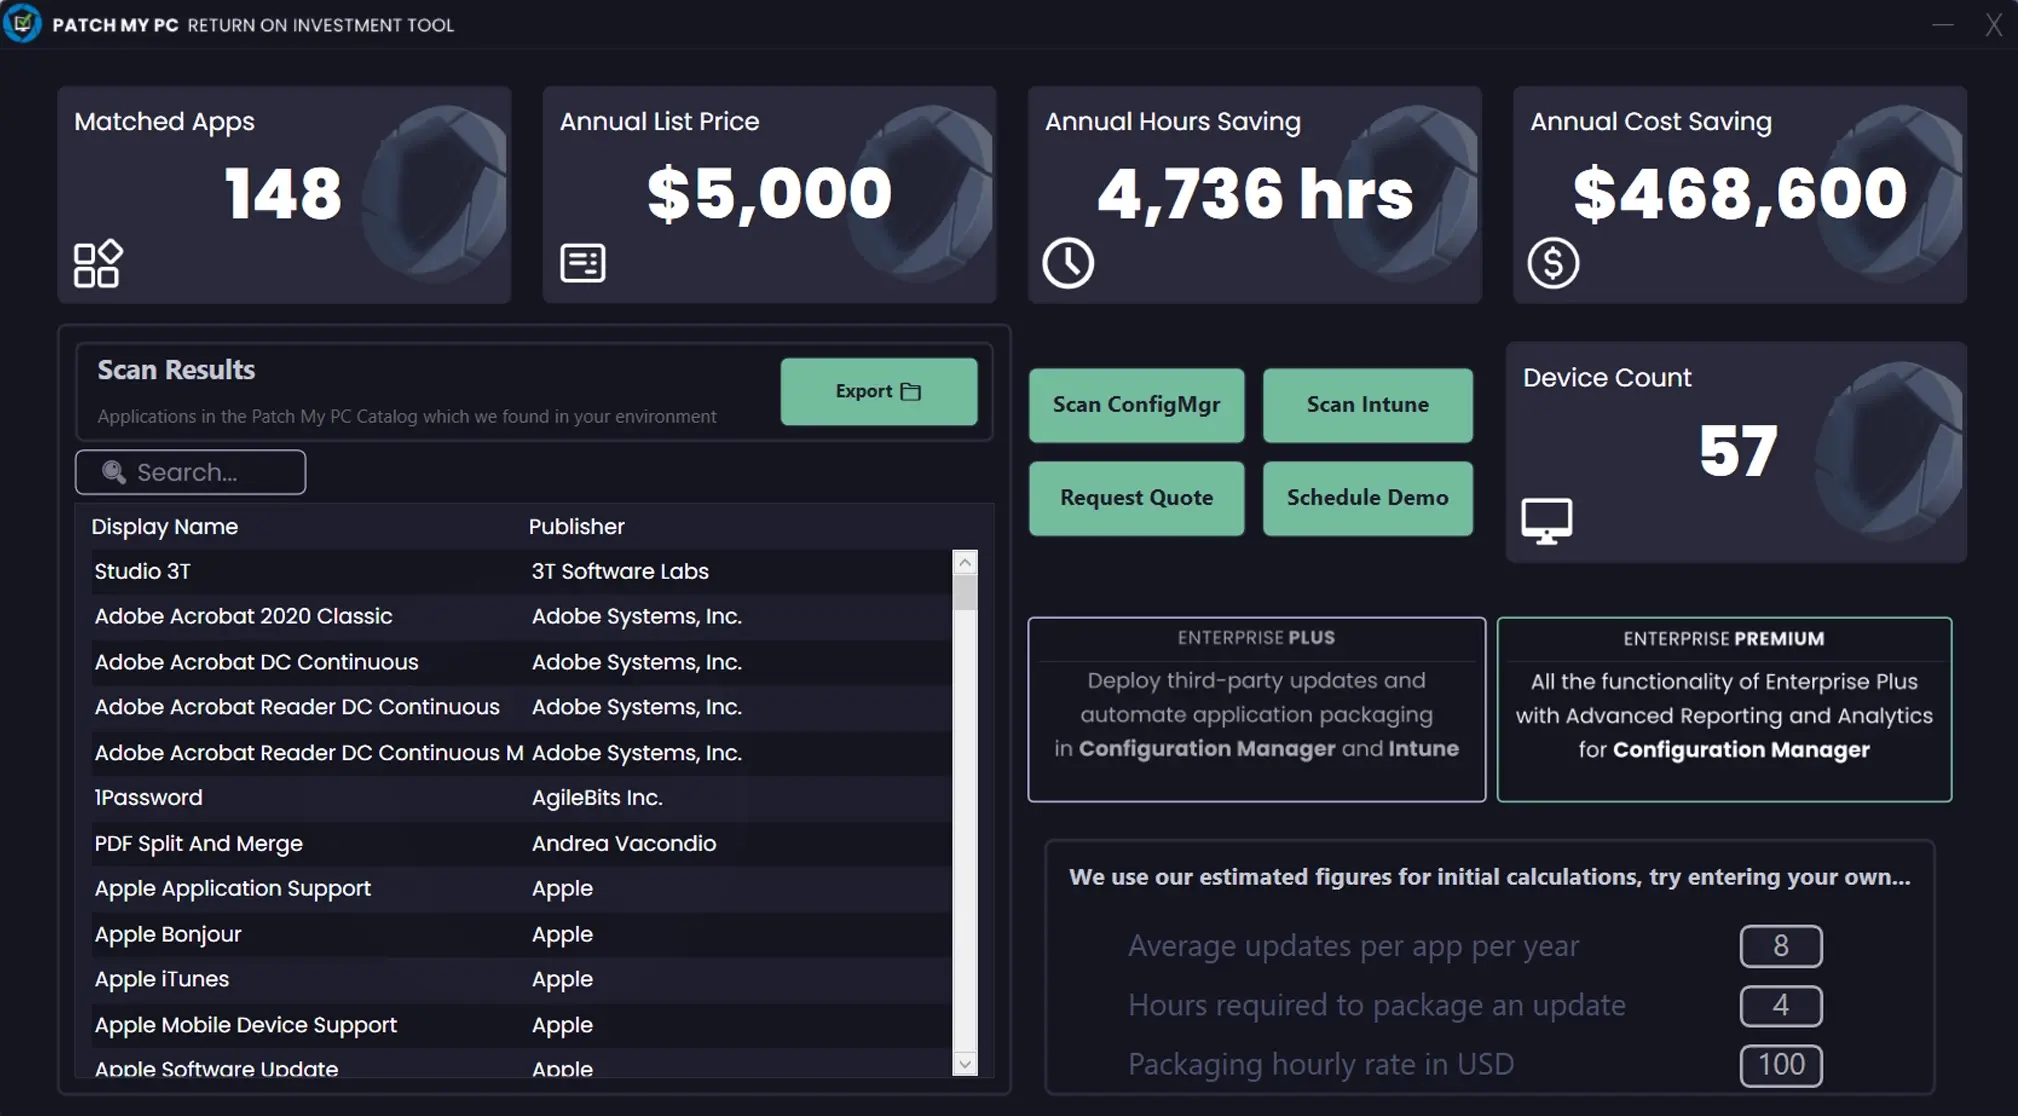Select Adobe Acrobat Reader DC Continuous row

[521, 707]
